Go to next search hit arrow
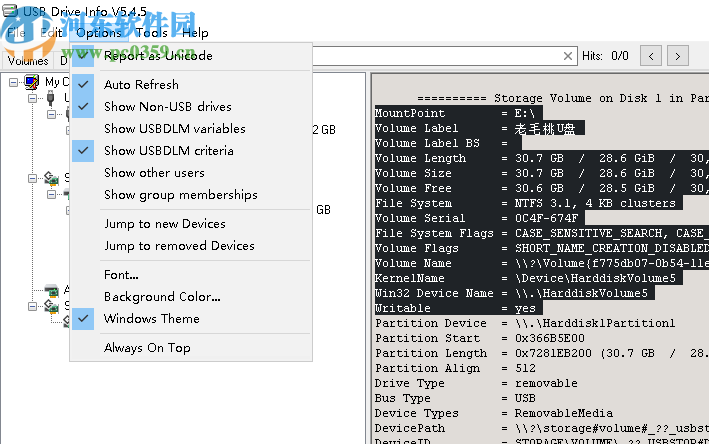This screenshot has width=709, height=444. [x=677, y=56]
